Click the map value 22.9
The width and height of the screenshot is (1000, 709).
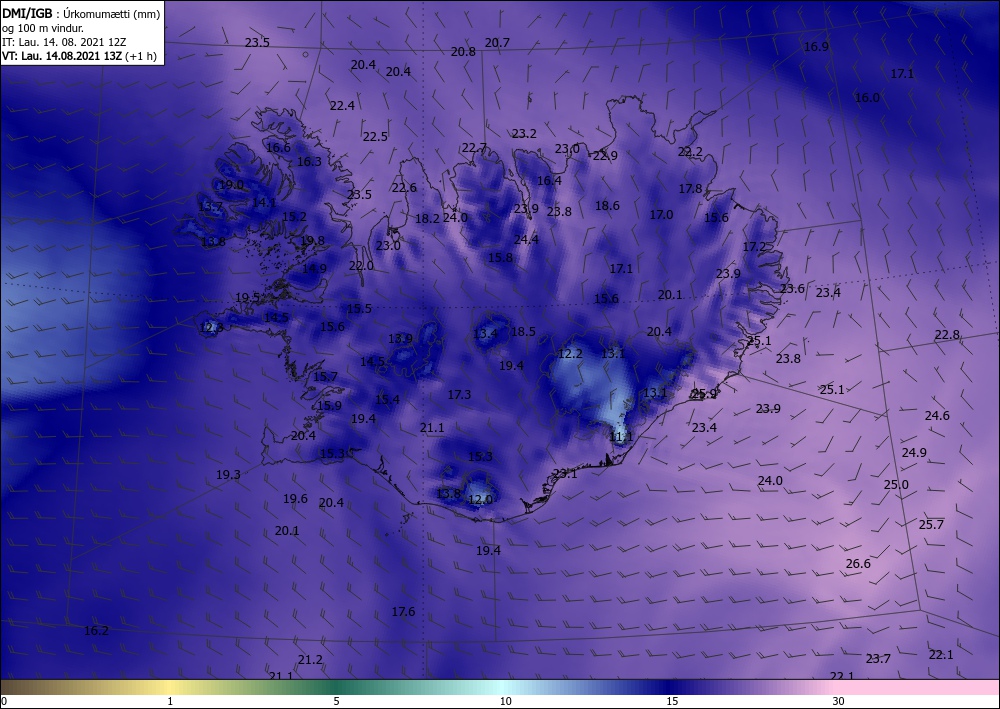click(x=605, y=156)
